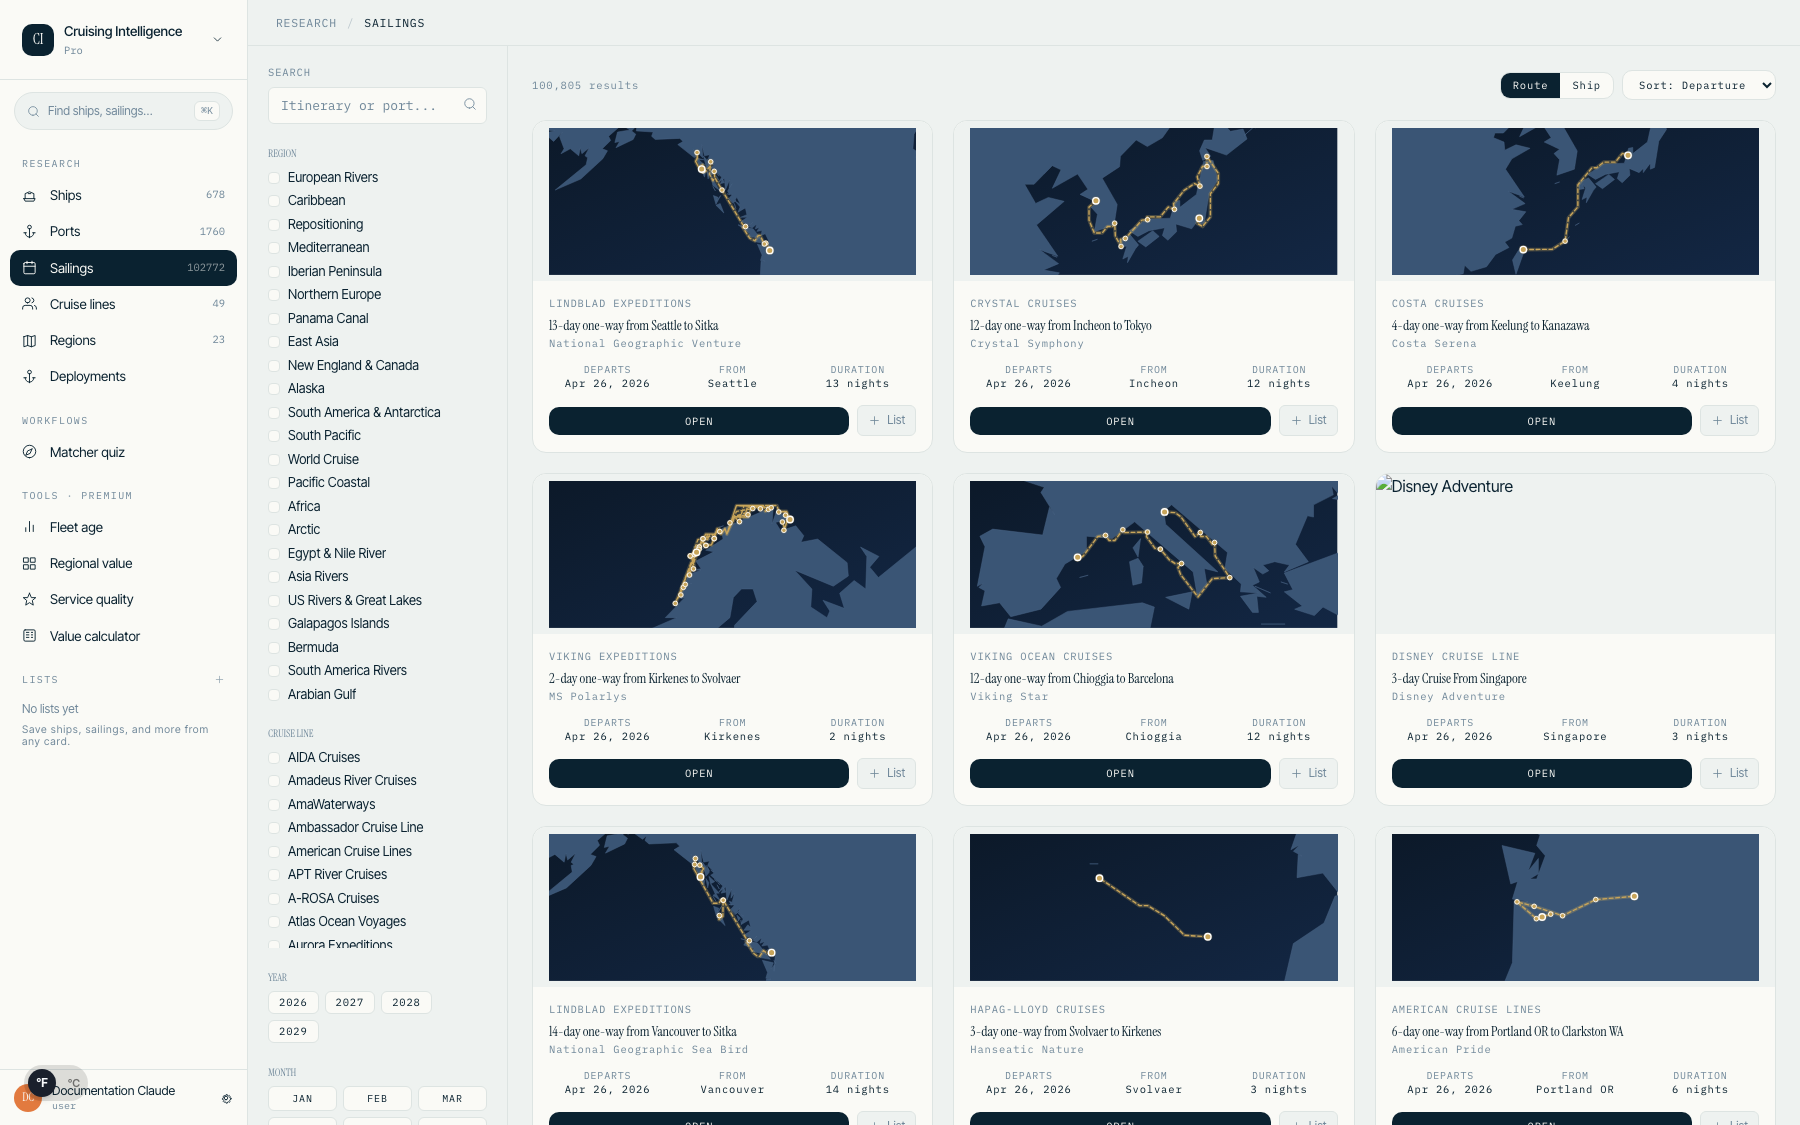Viewport: 1800px width, 1125px height.
Task: Filter by year 2029
Action: [293, 1031]
